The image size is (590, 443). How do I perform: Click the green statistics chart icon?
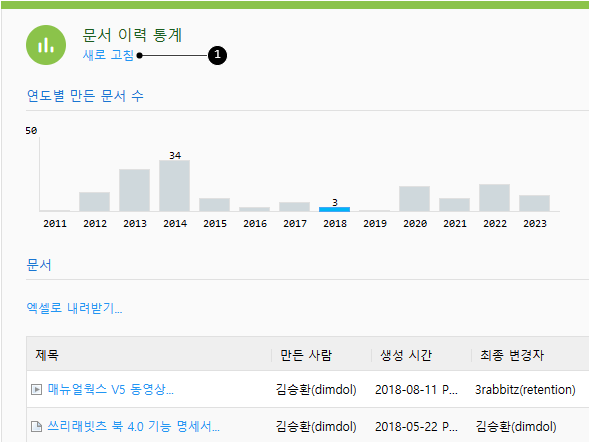(x=46, y=45)
